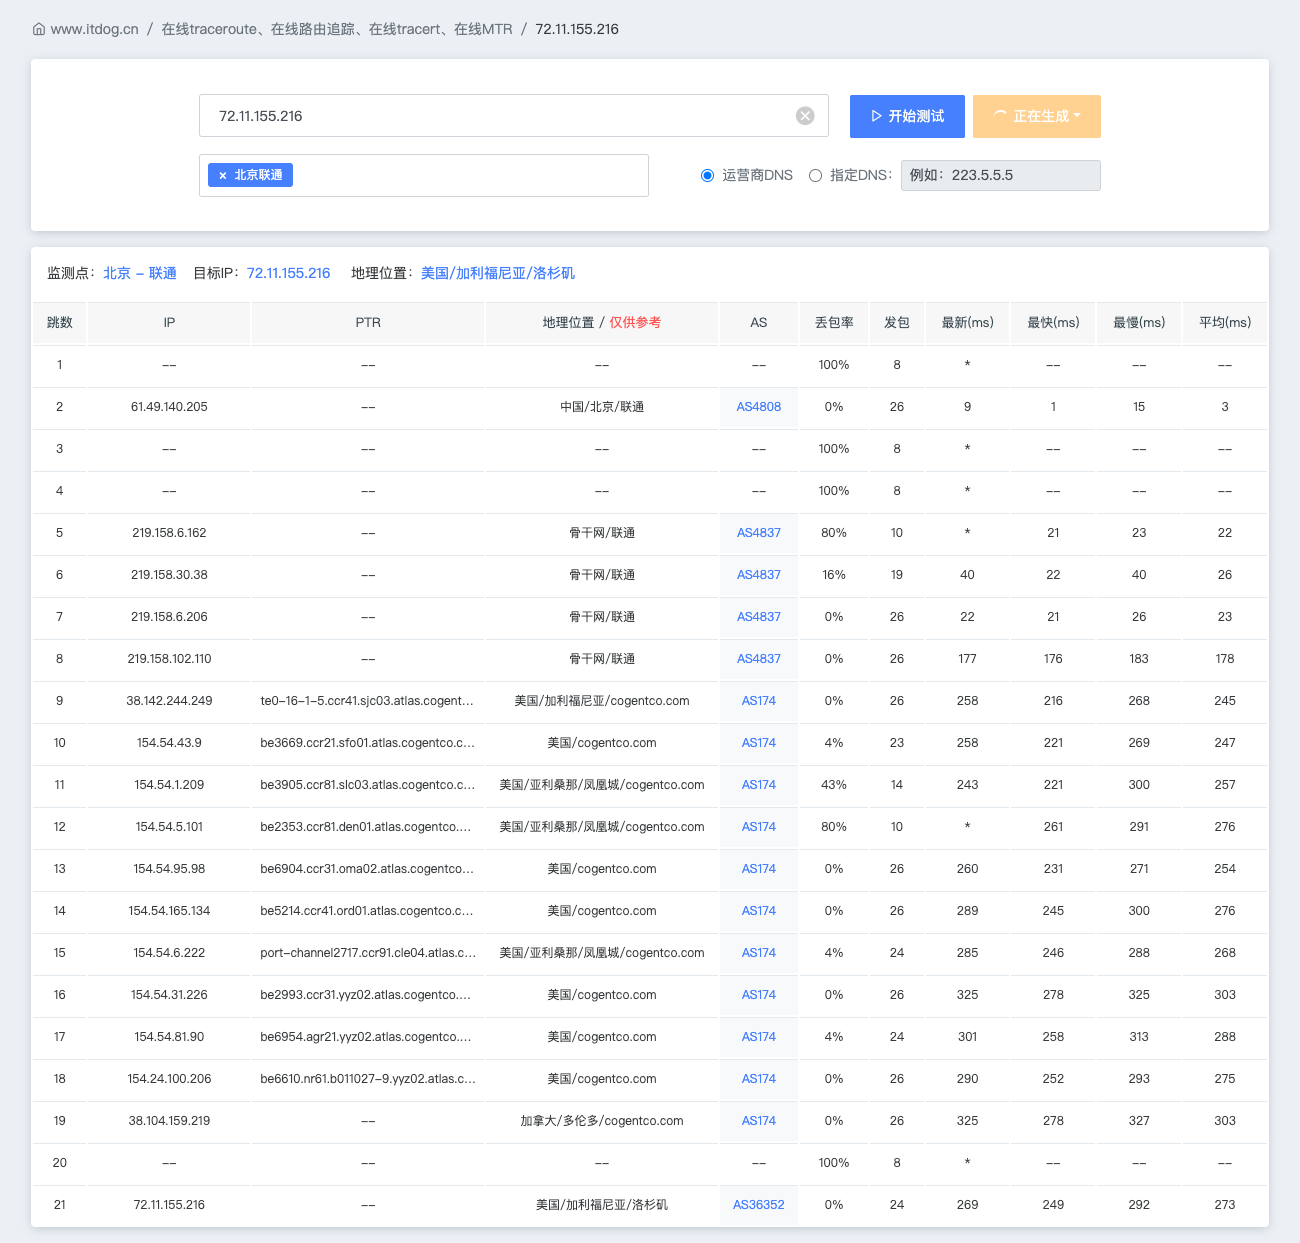Click IP cell 154.54.31.226
Screen dimensions: 1300x1243
(169, 995)
